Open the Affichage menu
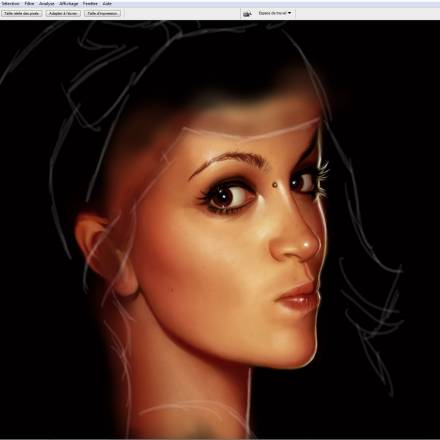This screenshot has width=440, height=440. 69,4
